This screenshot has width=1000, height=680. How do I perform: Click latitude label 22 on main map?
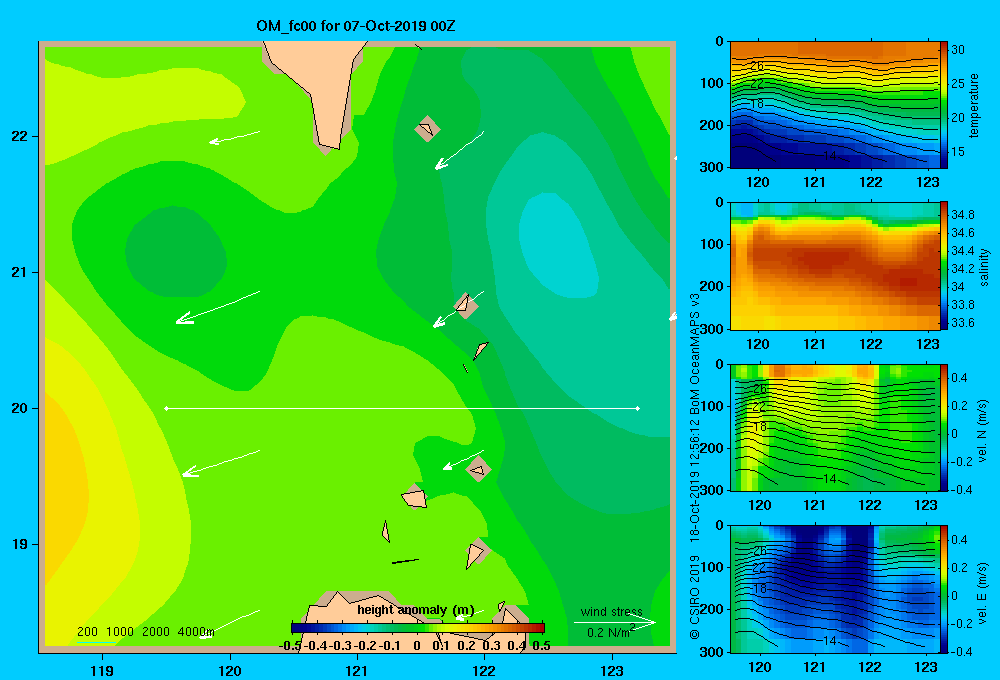click(20, 137)
